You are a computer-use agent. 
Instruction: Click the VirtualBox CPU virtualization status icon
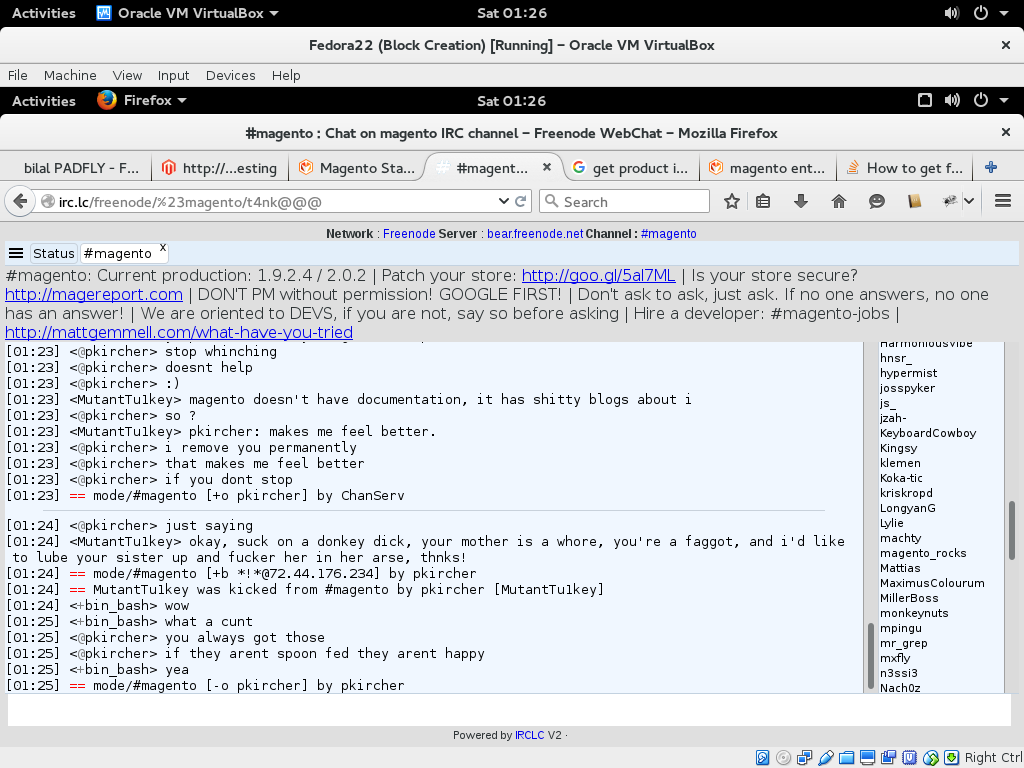909,758
